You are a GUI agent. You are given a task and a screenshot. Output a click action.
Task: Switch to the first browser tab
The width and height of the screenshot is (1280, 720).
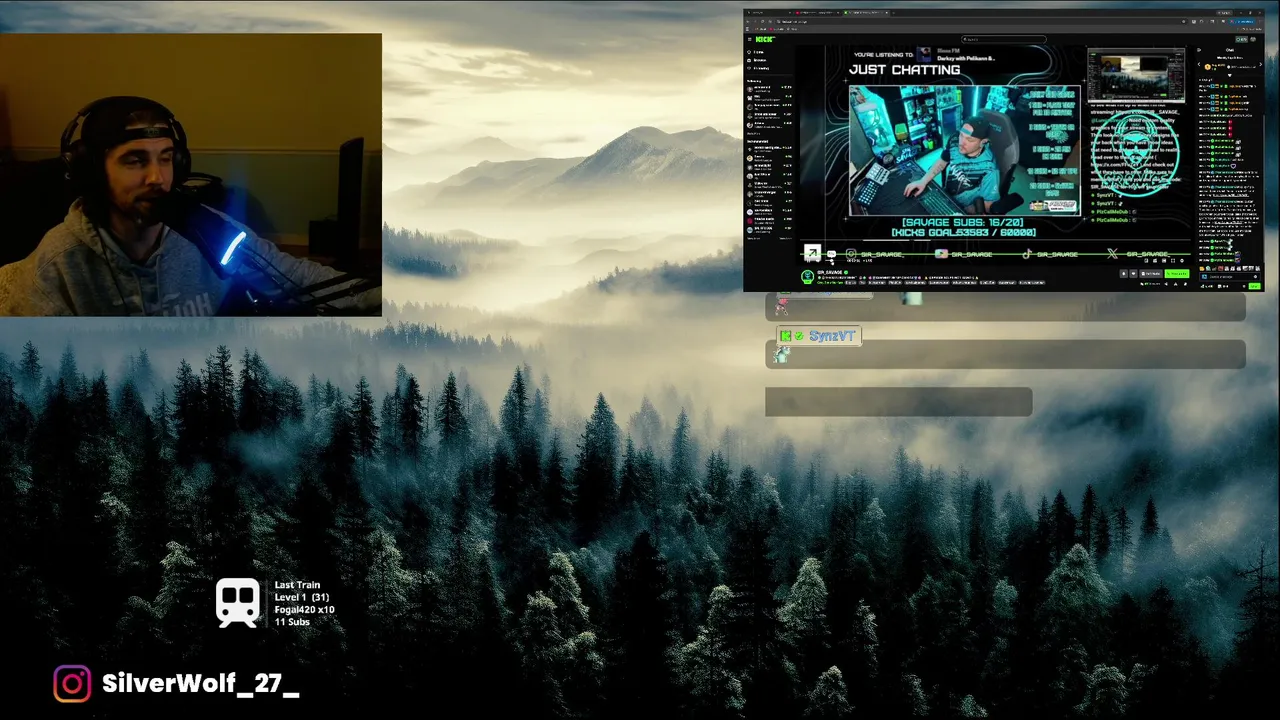tap(768, 12)
